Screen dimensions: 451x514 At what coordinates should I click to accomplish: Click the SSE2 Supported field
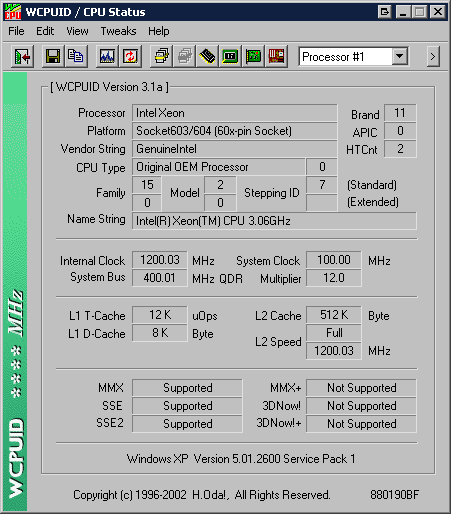tap(187, 424)
